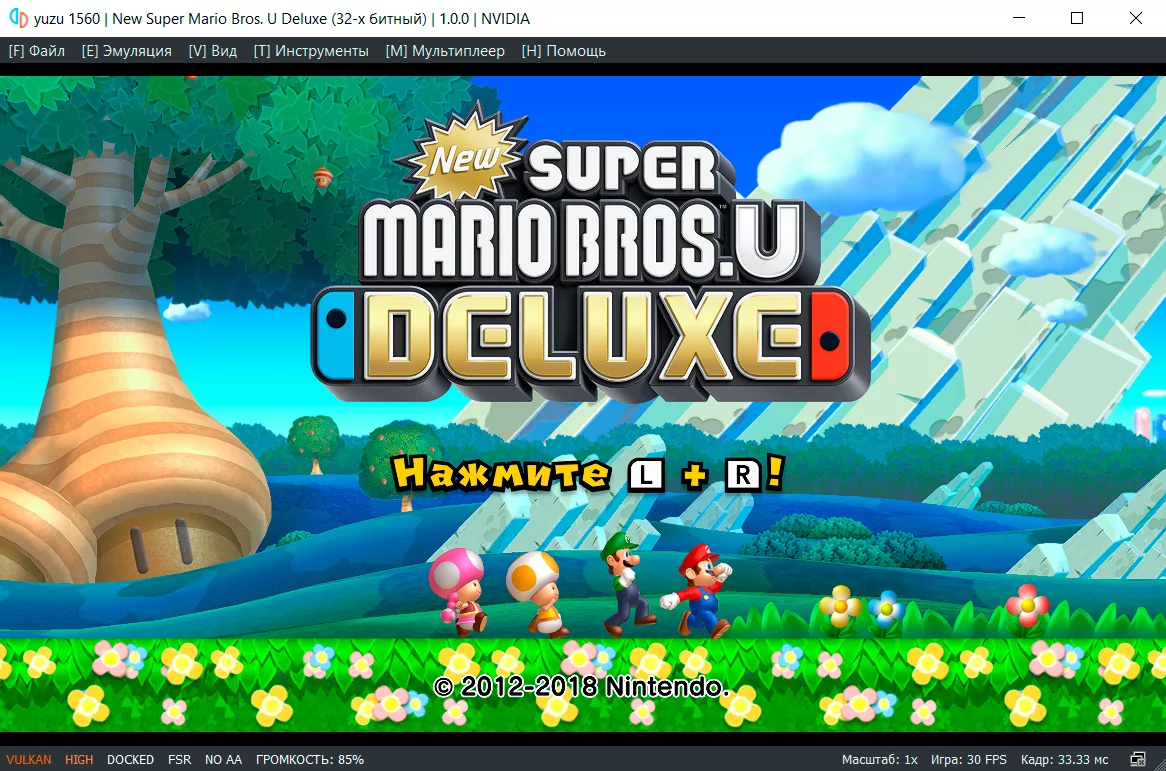Toggle the HIGH GPU accuracy button
Viewport: 1166px width, 771px height.
(79, 759)
